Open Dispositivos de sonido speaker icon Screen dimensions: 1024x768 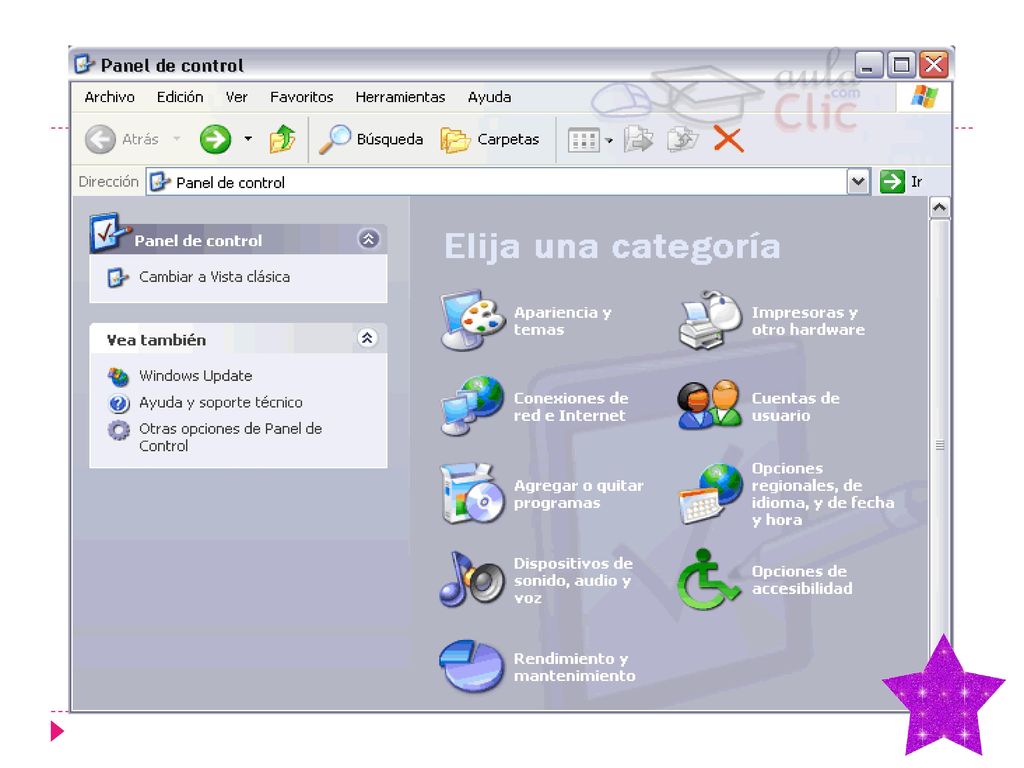pos(473,579)
